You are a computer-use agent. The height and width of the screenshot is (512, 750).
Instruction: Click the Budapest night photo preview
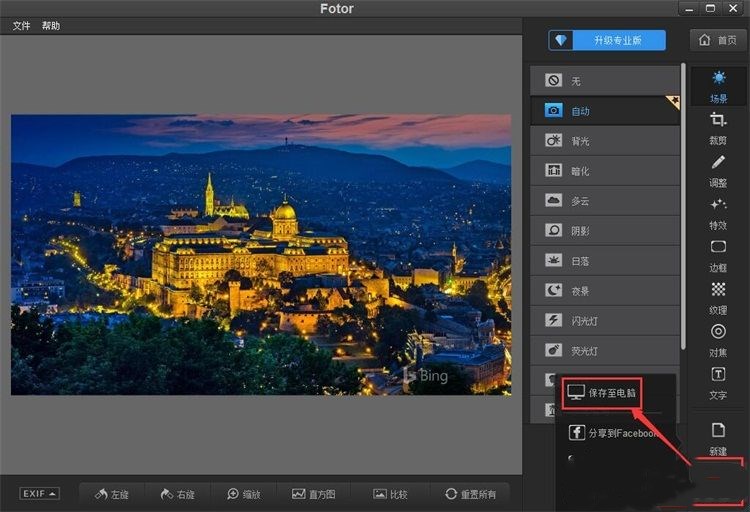[261, 254]
